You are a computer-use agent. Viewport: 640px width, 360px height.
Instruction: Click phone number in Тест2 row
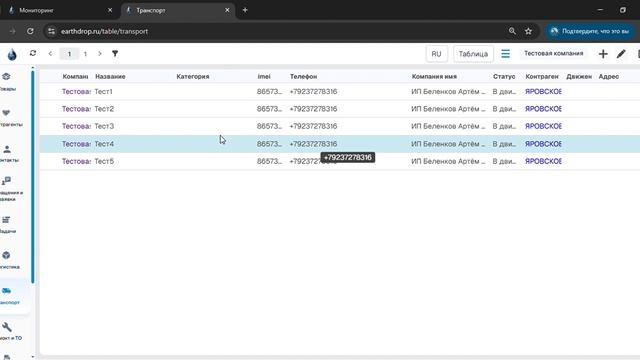point(313,109)
